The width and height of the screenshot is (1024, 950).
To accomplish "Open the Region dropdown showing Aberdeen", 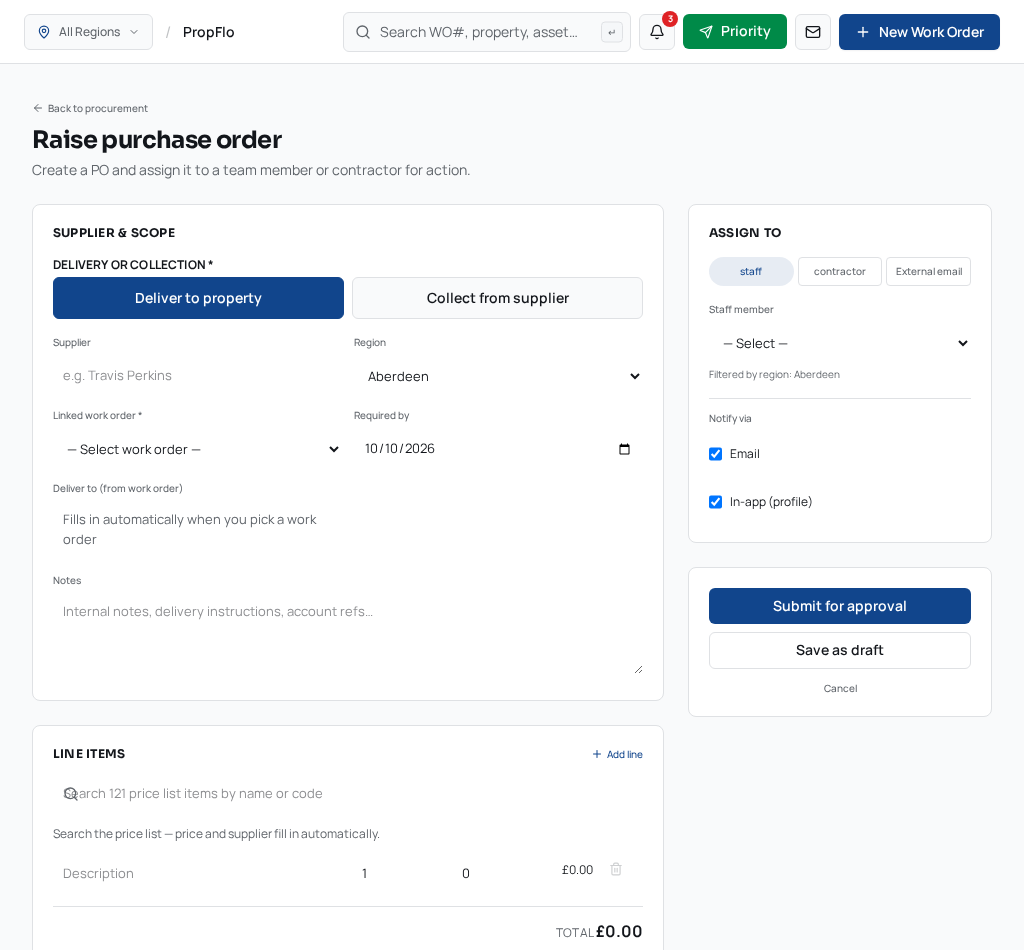I will (x=498, y=377).
